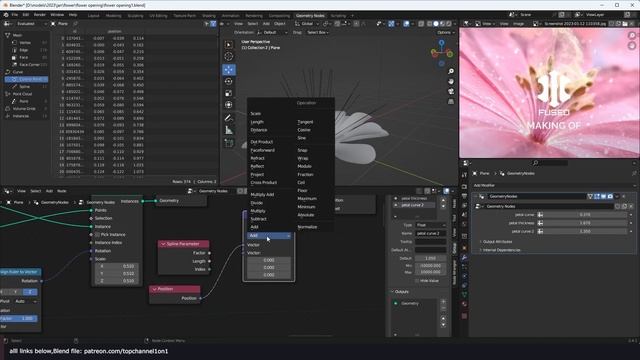
Task: Choose Multiply in operation menu
Action: [x=258, y=211]
